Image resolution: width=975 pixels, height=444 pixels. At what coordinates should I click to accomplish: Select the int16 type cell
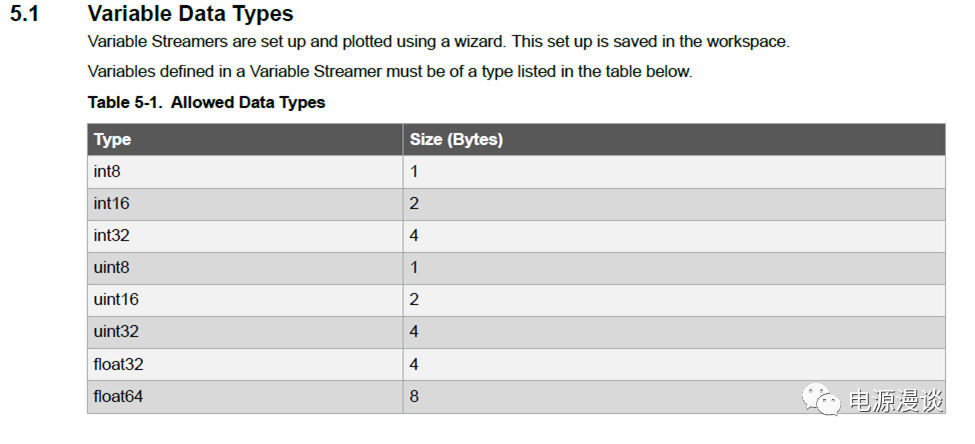[111, 203]
